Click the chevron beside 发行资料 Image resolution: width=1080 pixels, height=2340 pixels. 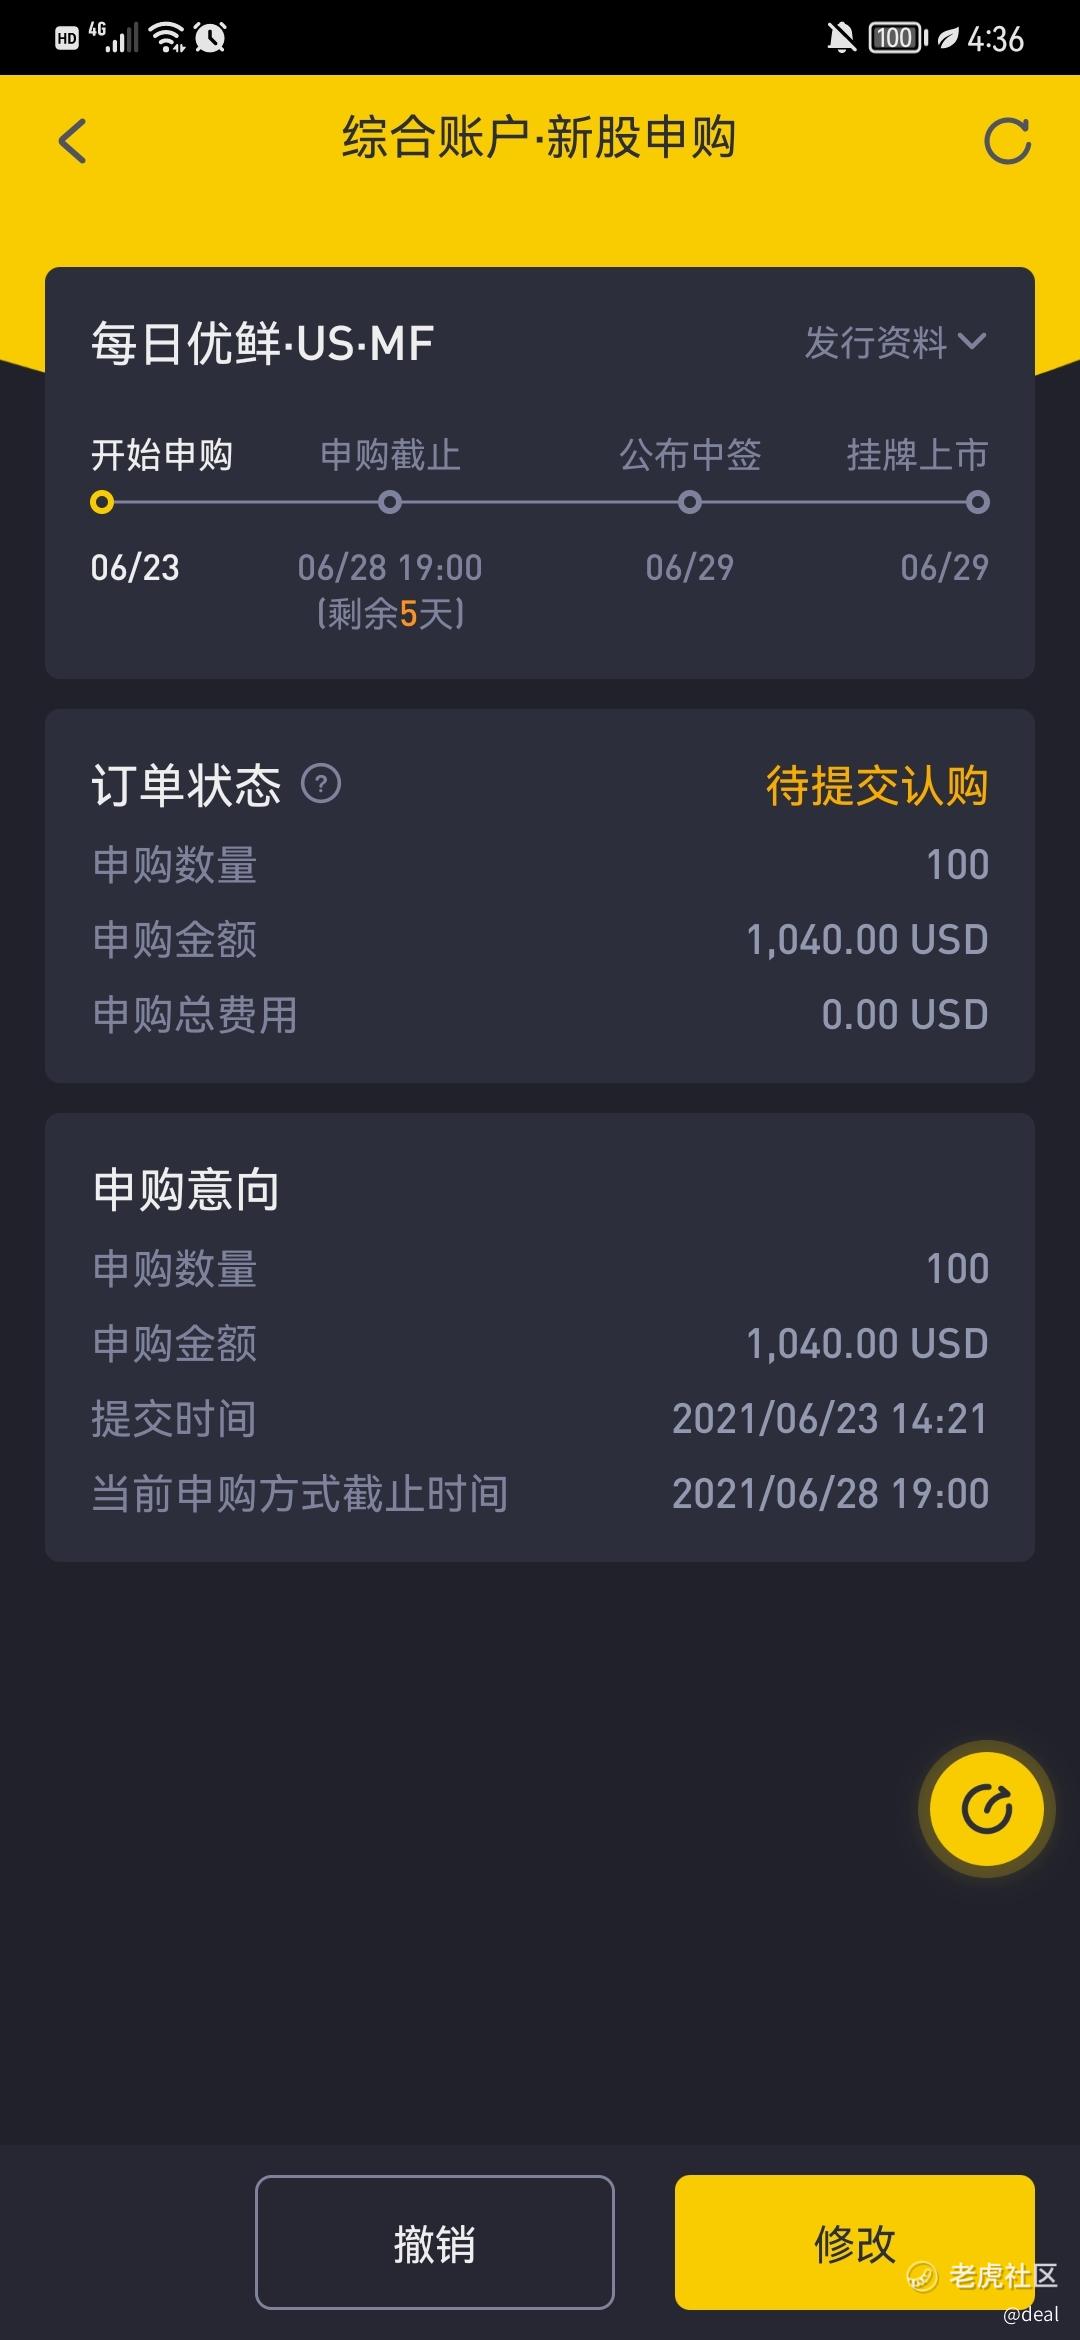coord(972,342)
